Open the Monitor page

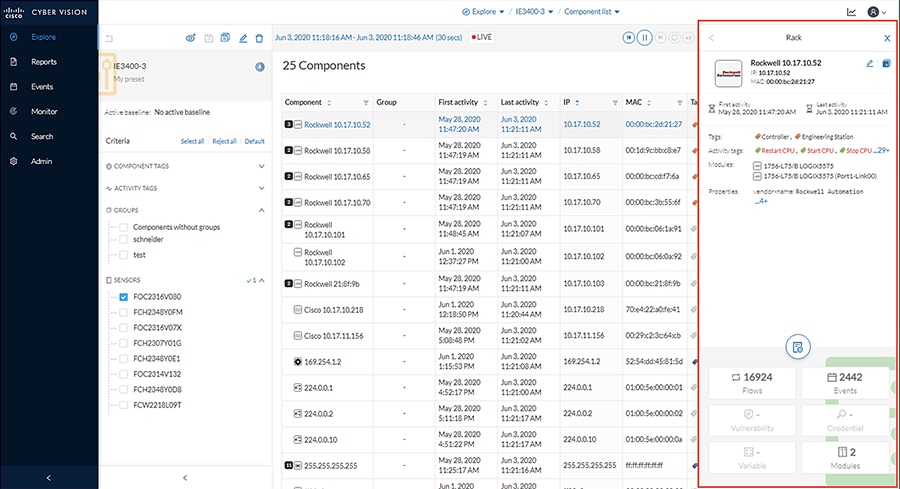tap(44, 111)
